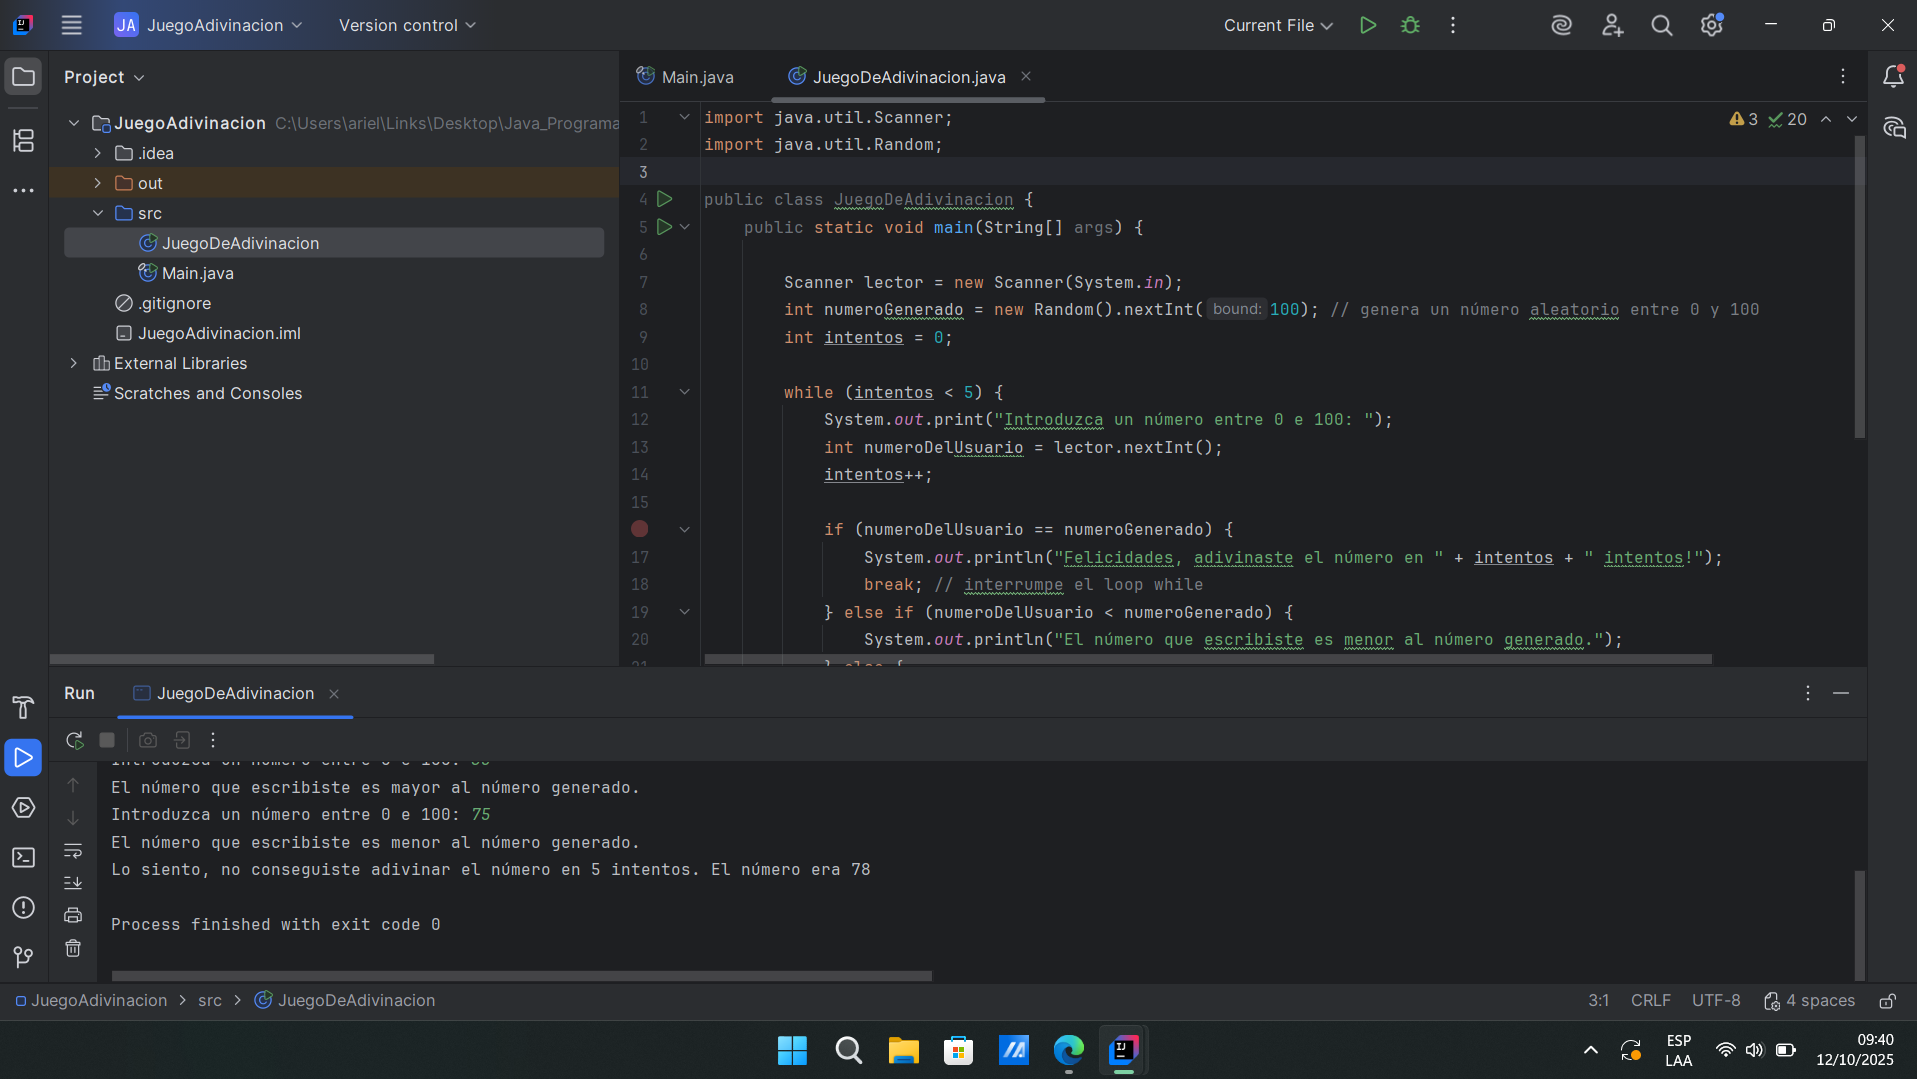
Task: Clear all console output with trash icon
Action: point(73,948)
